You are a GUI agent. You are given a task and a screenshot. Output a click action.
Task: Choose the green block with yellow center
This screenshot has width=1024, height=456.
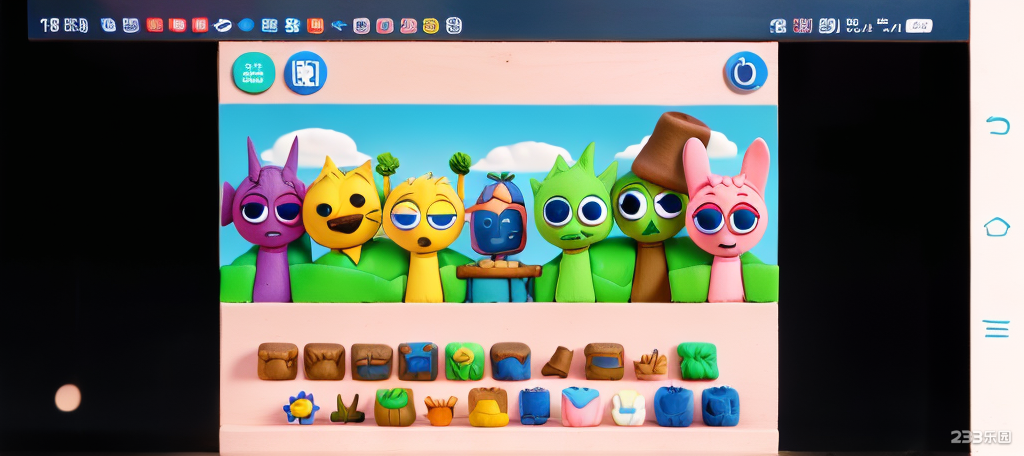coord(464,361)
